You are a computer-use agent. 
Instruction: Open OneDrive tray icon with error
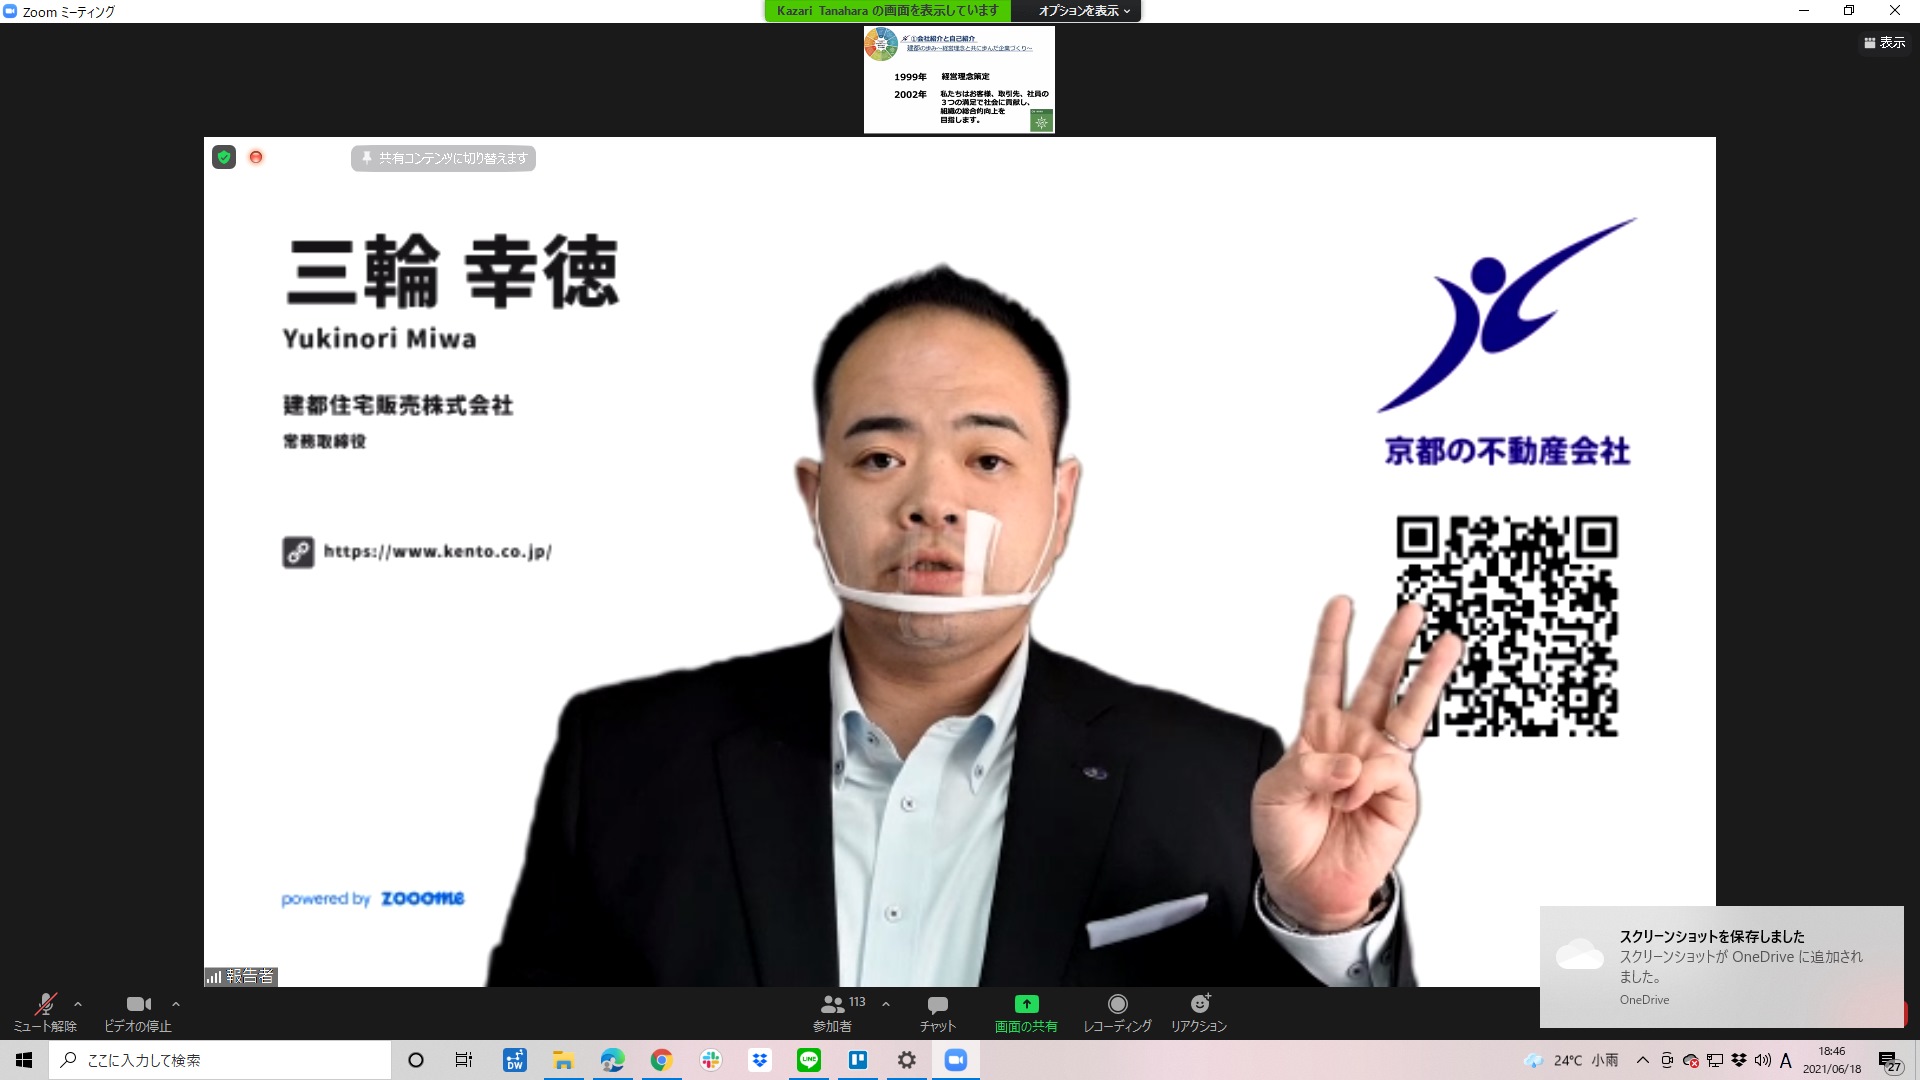coord(1691,1060)
